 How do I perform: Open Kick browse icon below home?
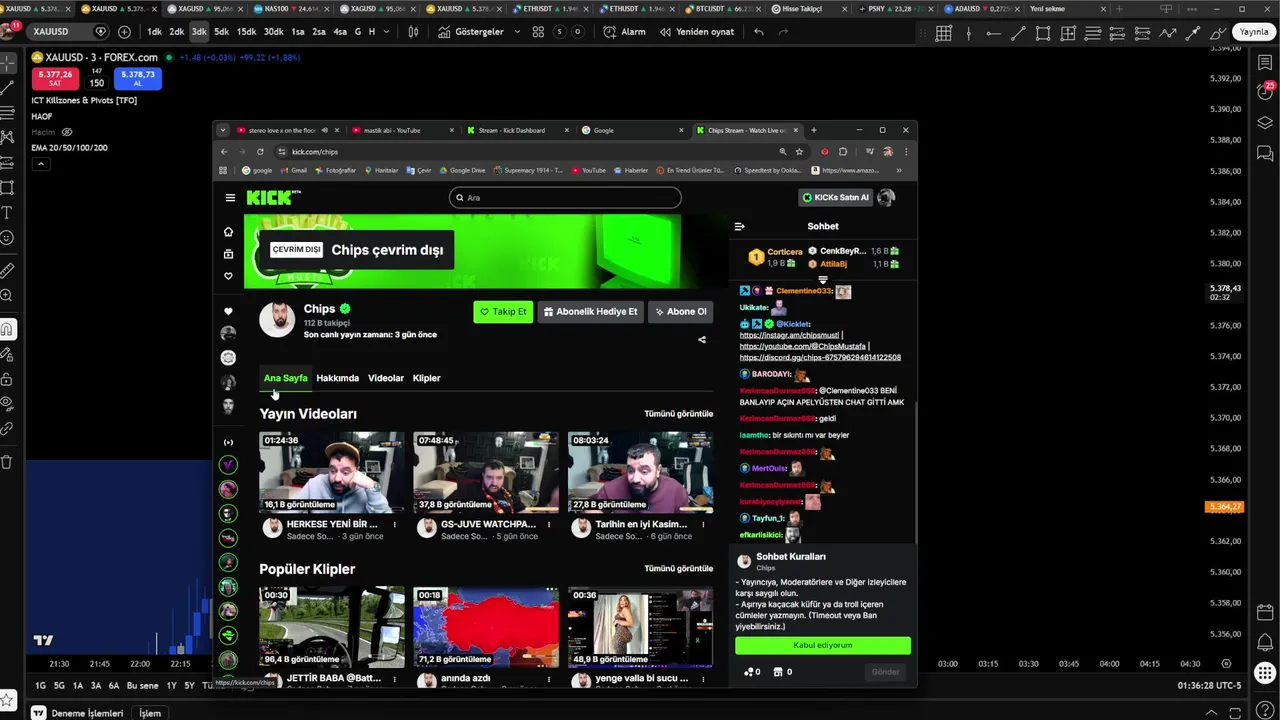[228, 254]
